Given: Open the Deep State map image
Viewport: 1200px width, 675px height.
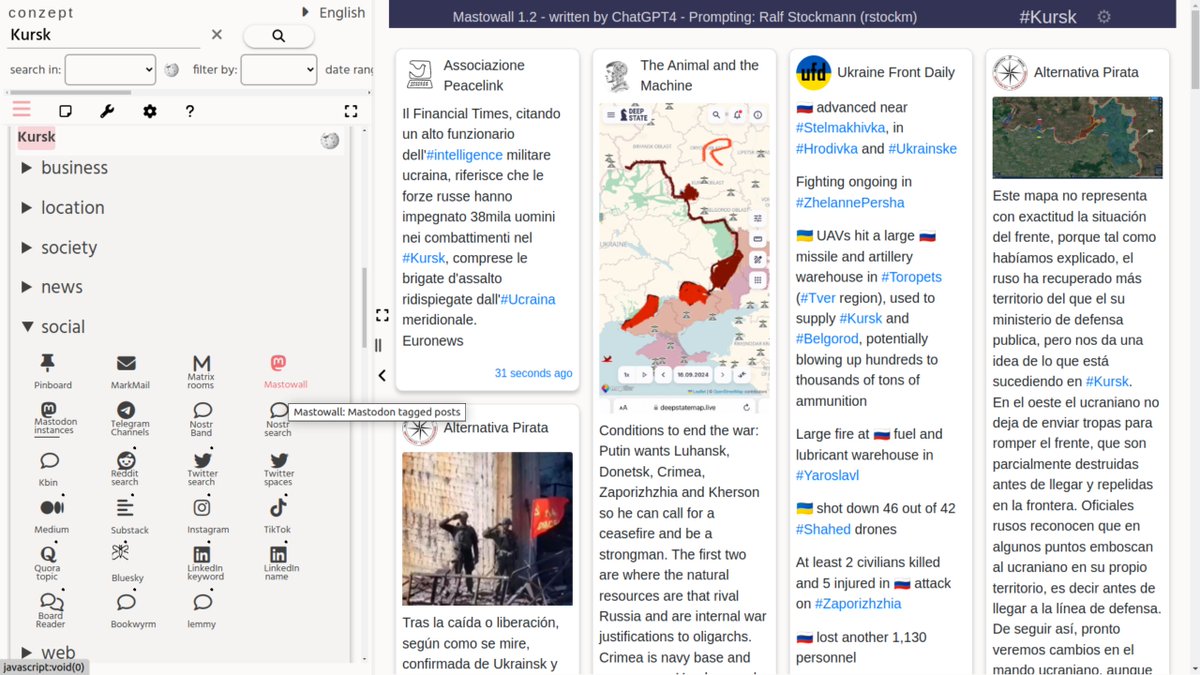Looking at the screenshot, I should pyautogui.click(x=684, y=258).
